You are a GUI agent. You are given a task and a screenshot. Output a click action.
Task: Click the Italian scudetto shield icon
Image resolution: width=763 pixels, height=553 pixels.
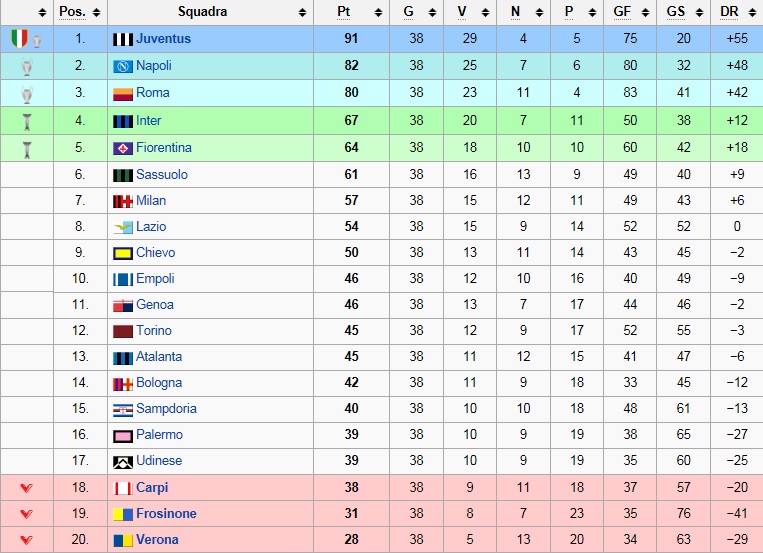19,38
